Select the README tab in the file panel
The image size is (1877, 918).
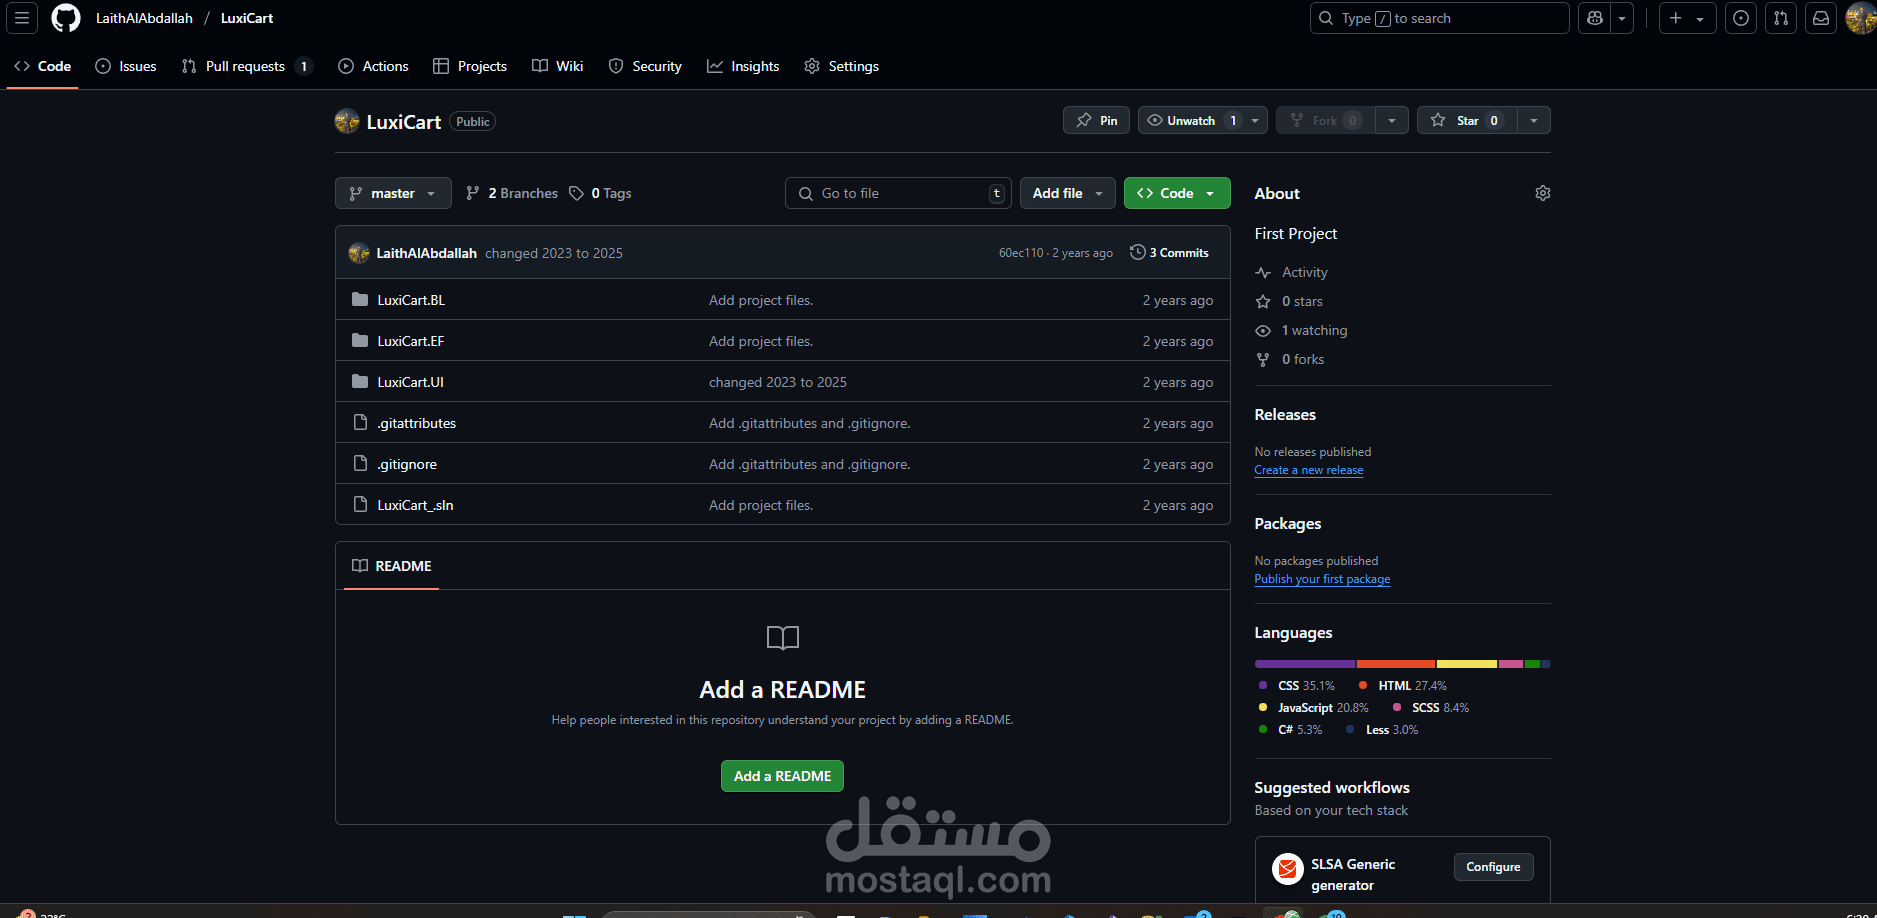point(392,566)
